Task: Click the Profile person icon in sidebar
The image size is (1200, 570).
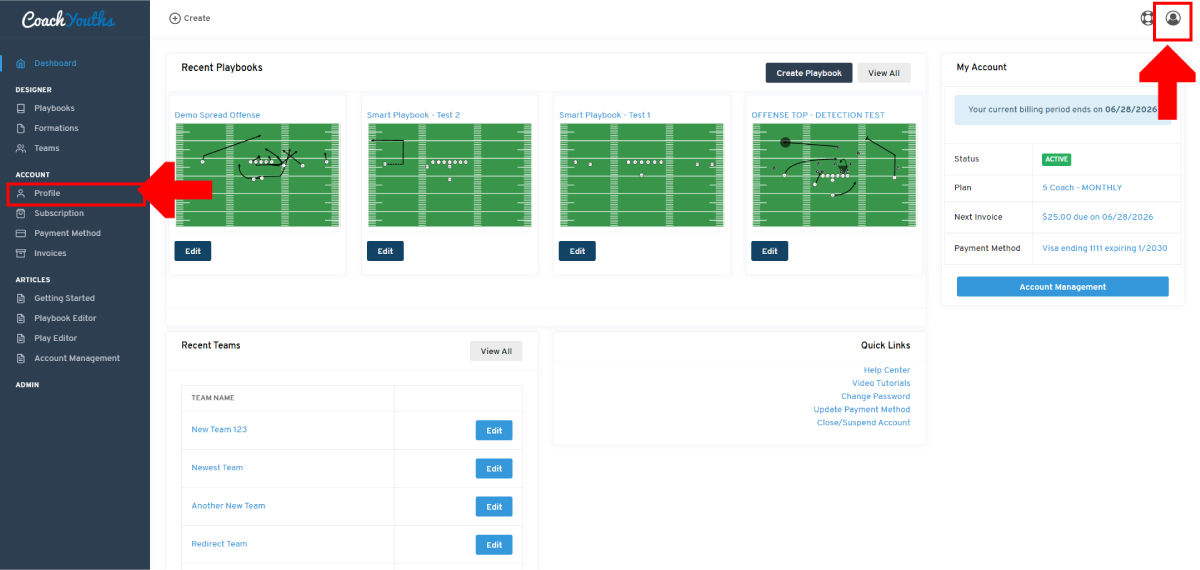Action: coord(22,193)
